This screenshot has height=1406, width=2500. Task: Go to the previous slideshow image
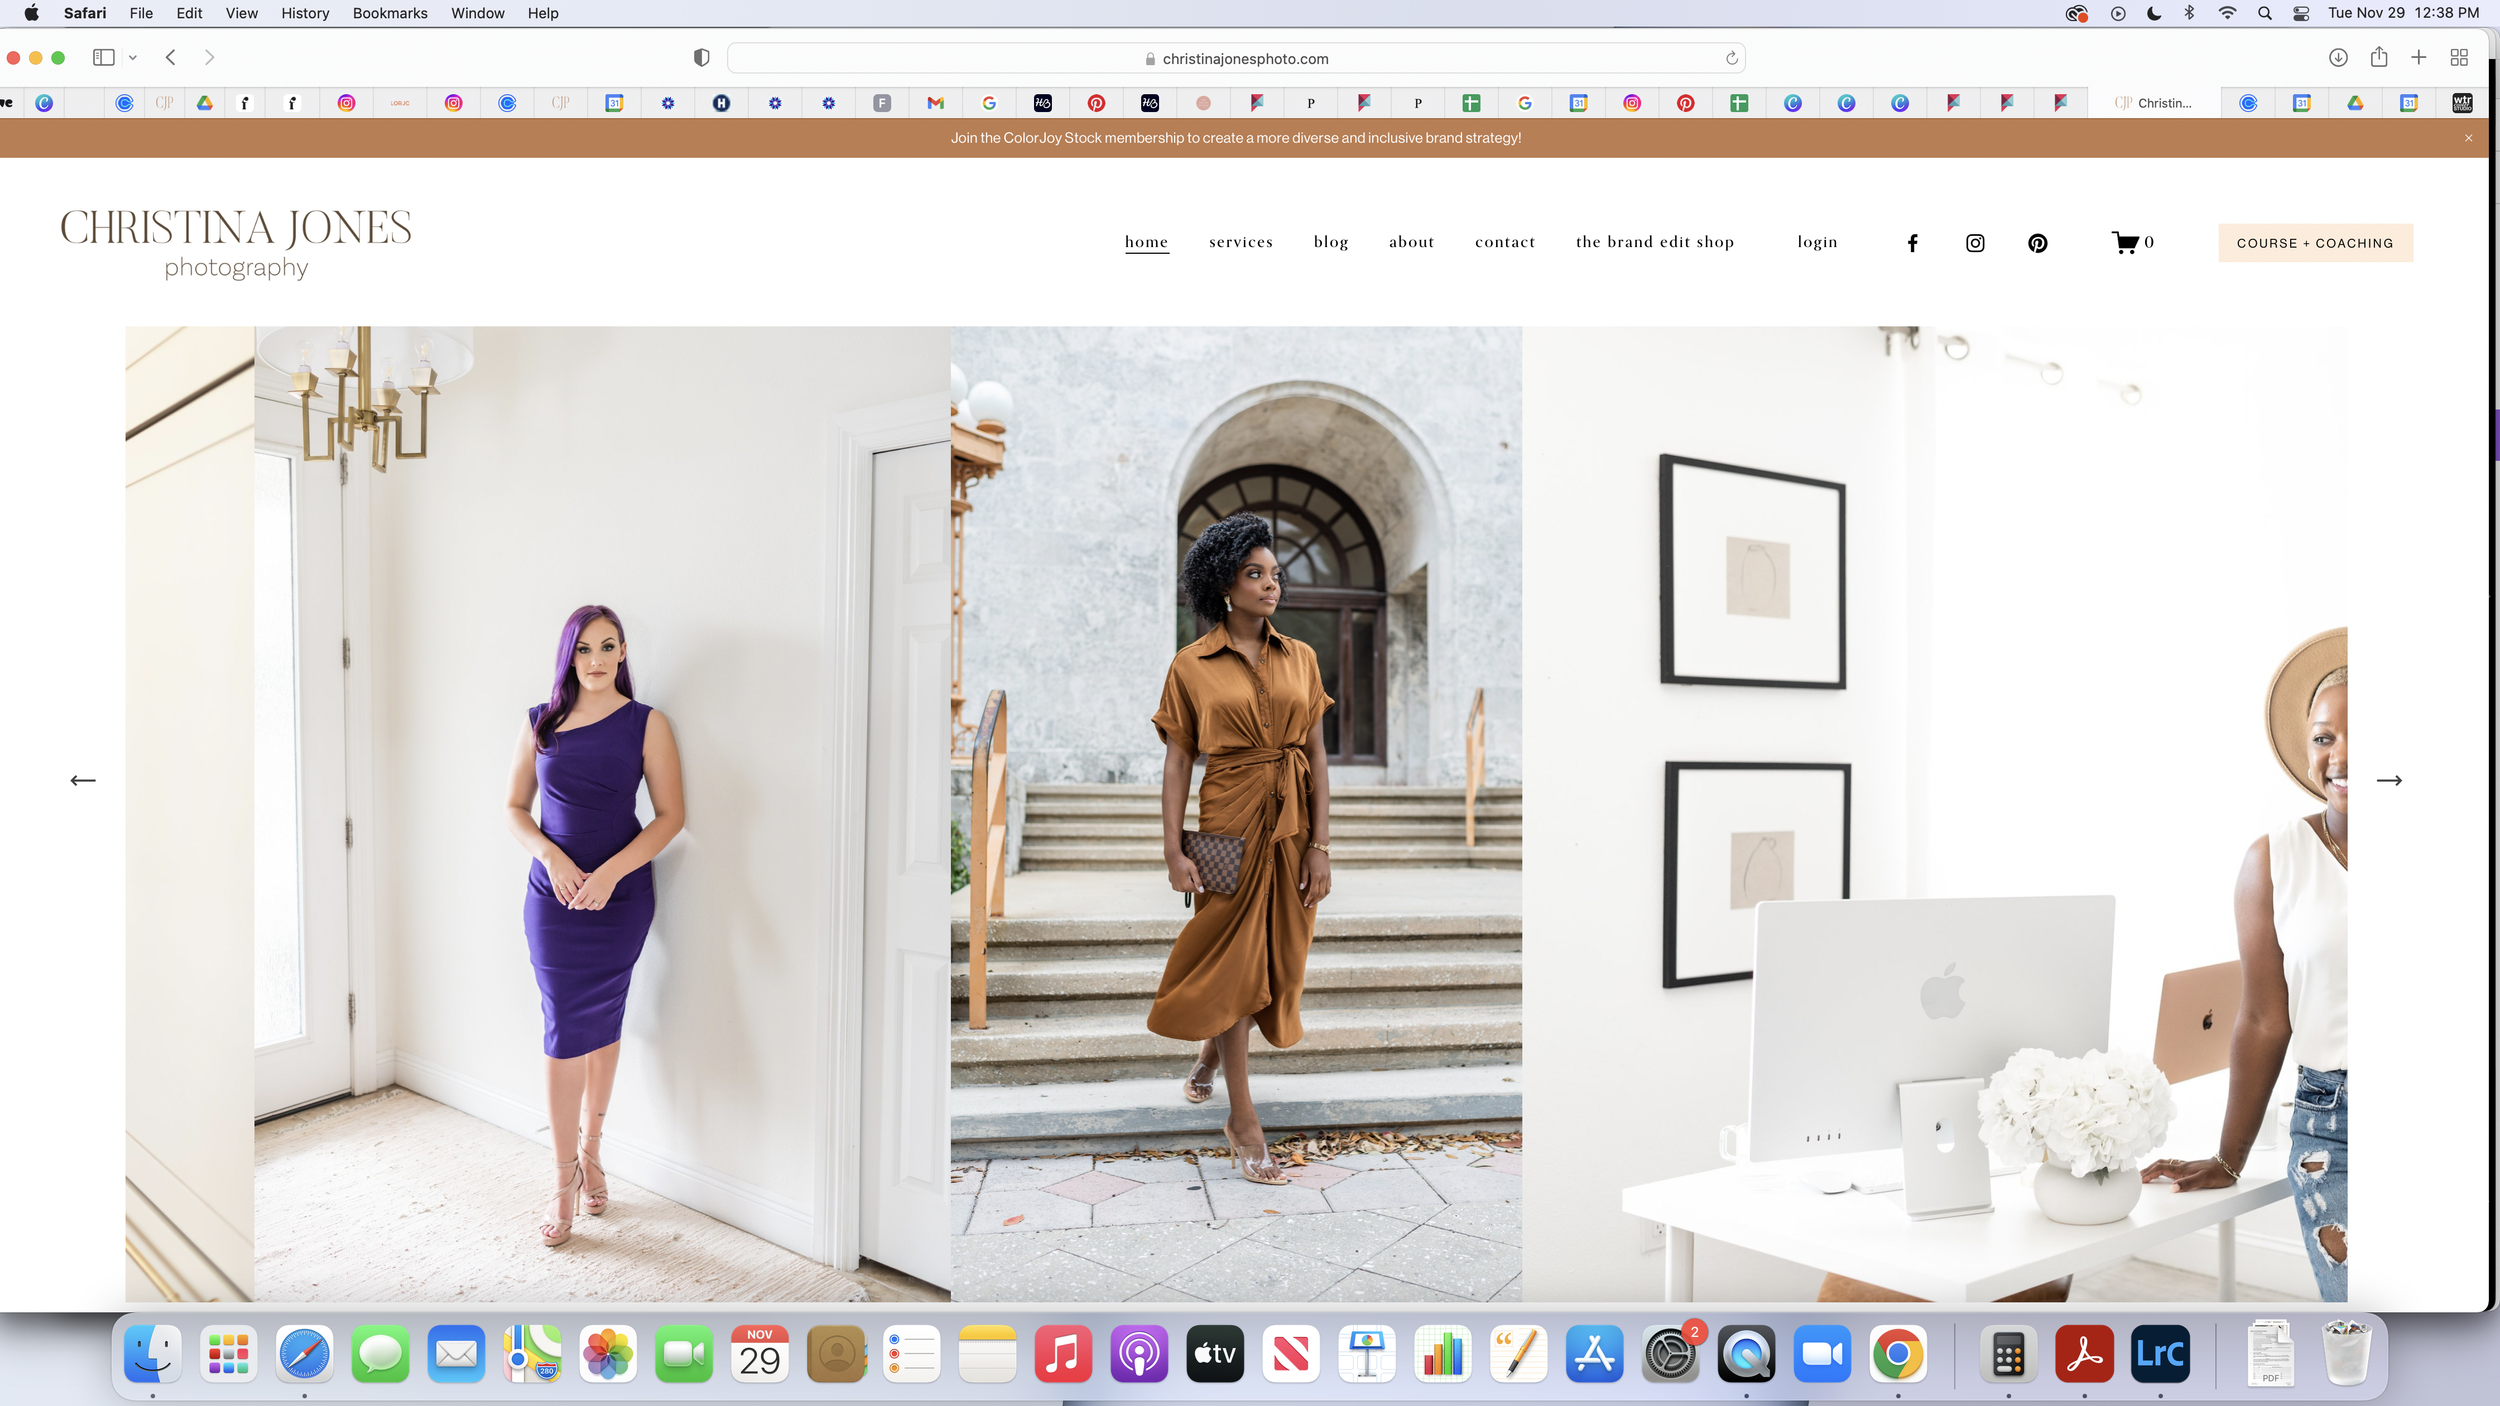(83, 780)
